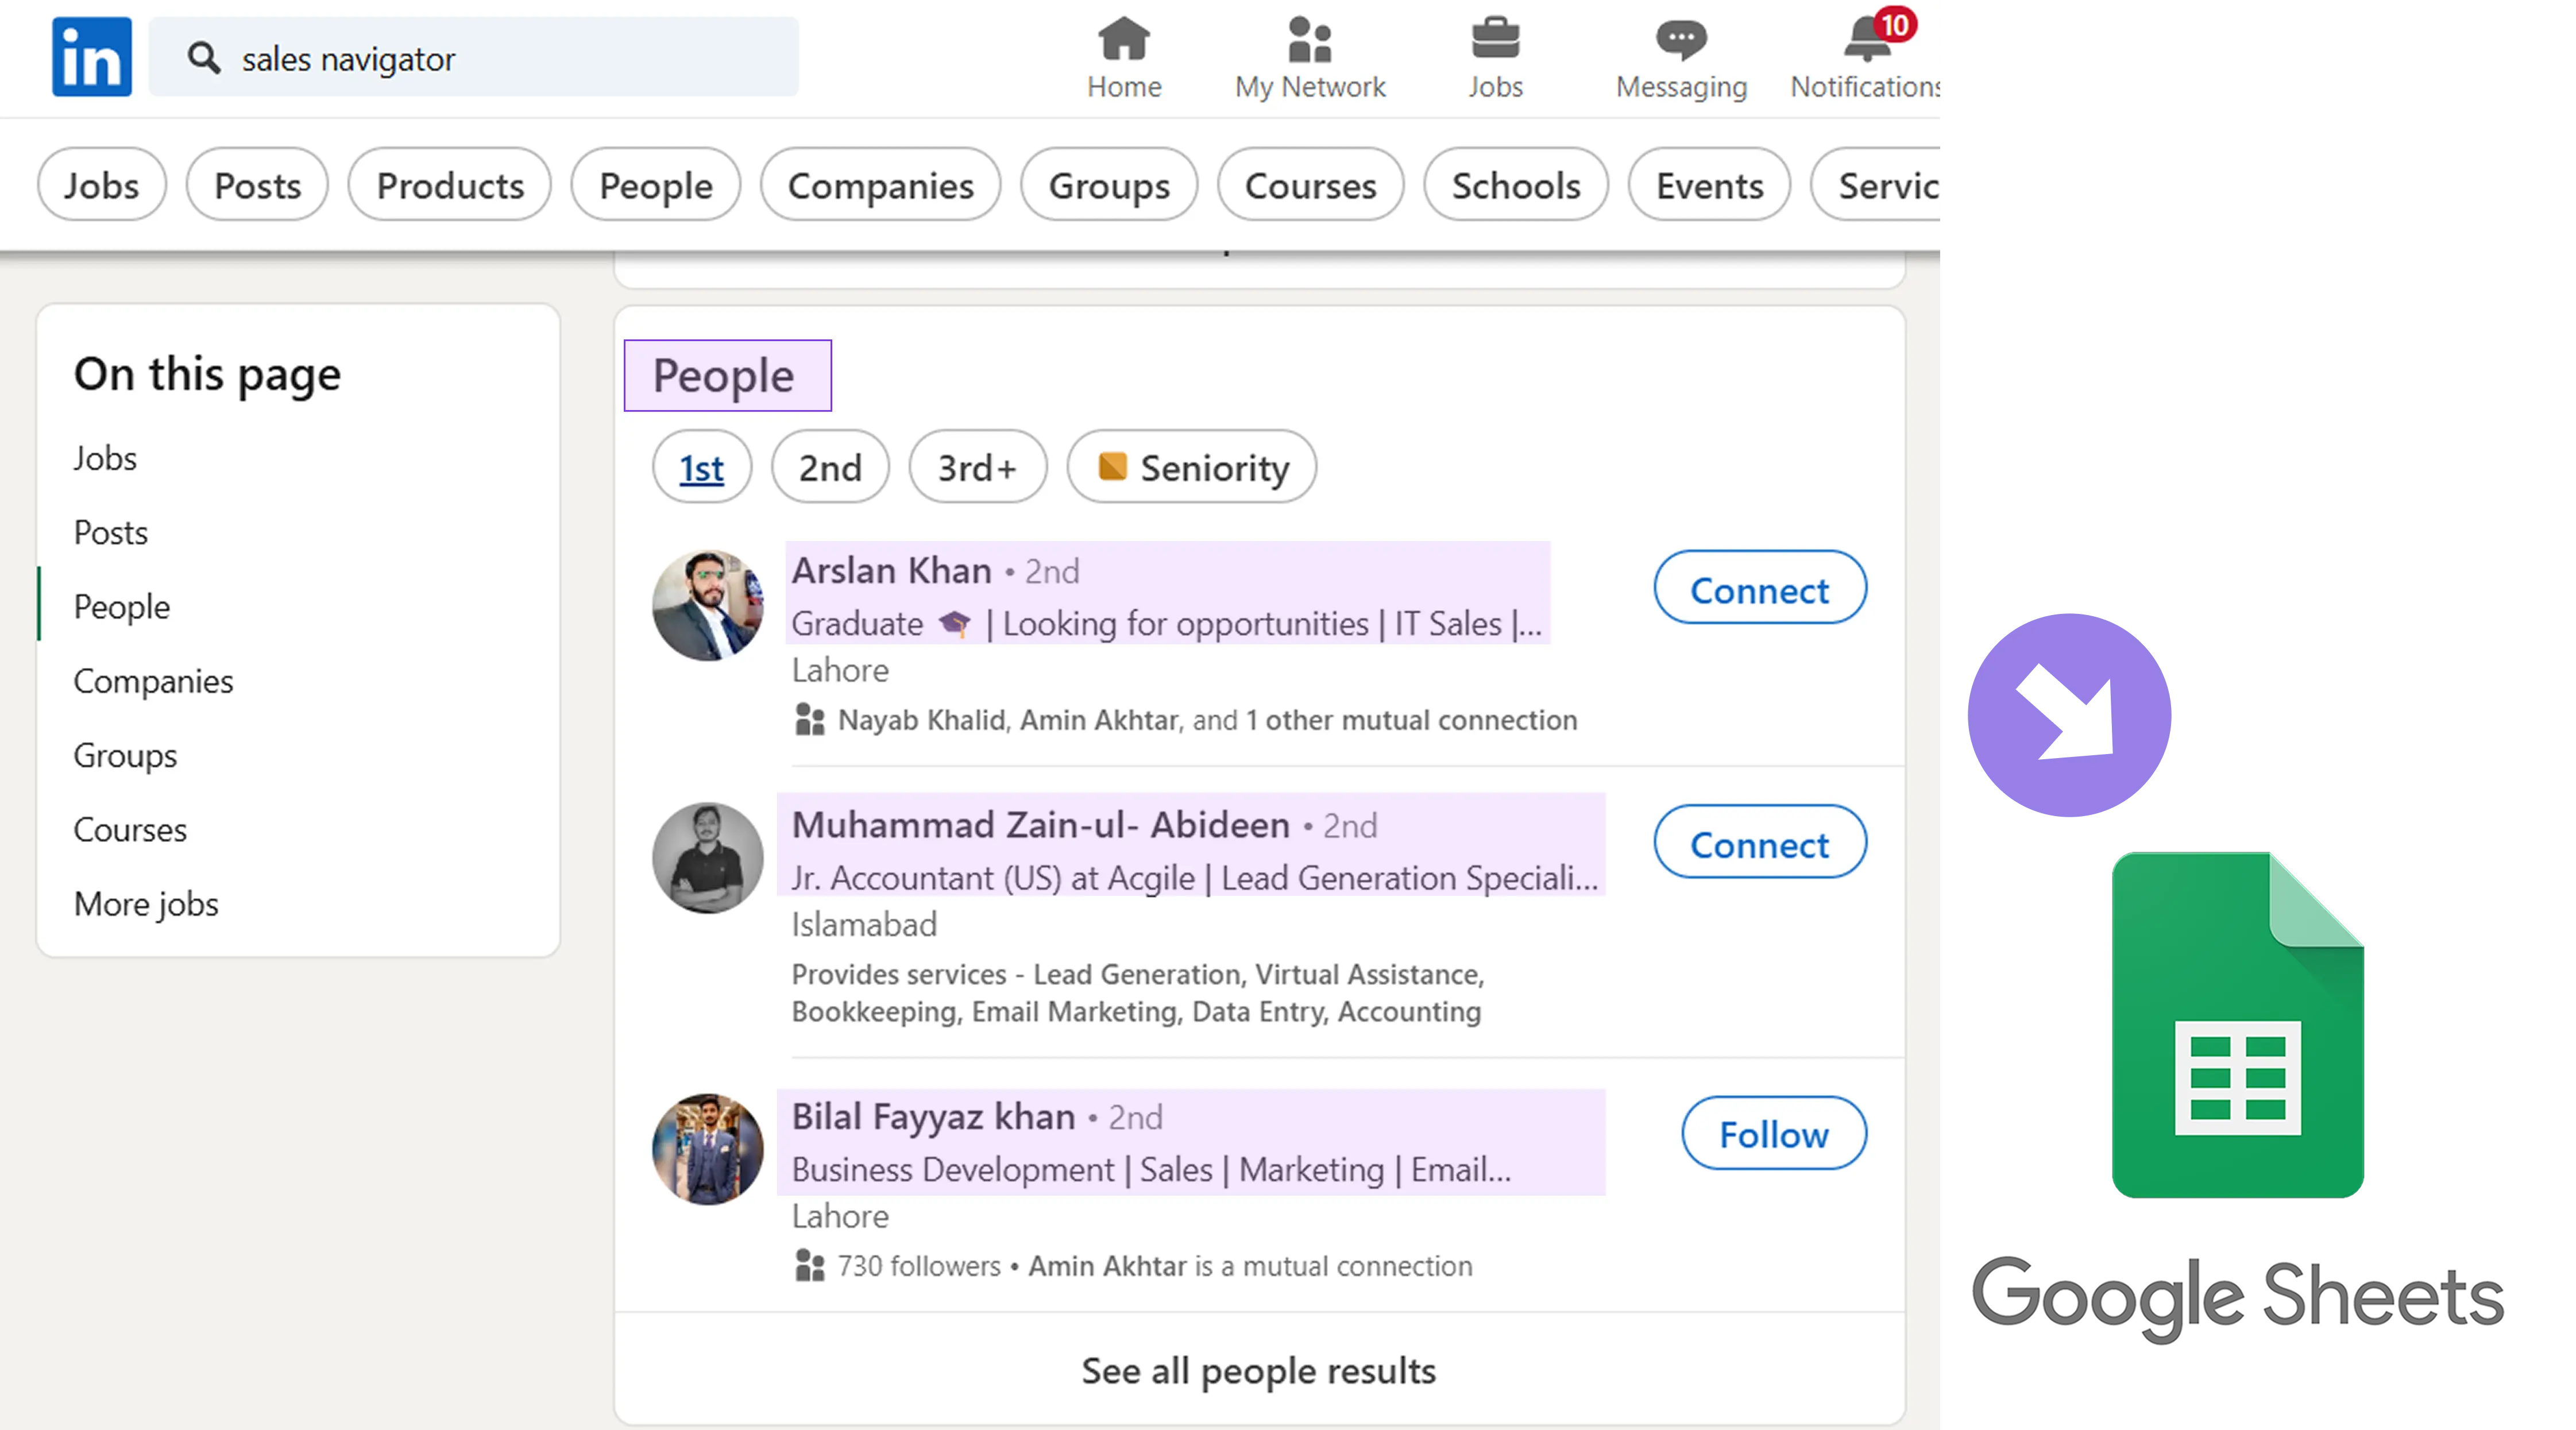
Task: Click the gold Seniority premium icon
Action: point(1112,467)
